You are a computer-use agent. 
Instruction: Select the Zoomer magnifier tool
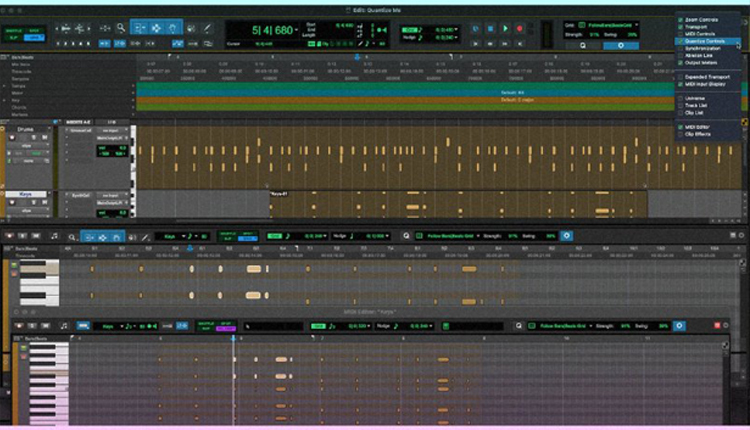121,28
